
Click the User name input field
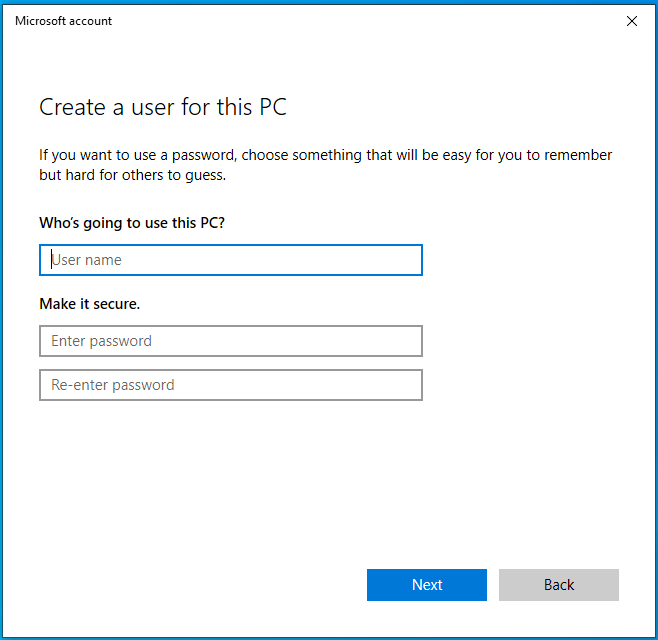point(231,260)
